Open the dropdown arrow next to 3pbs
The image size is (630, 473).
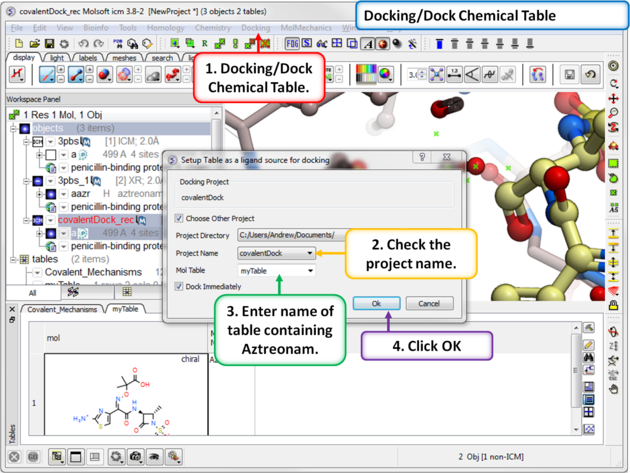[x=51, y=142]
